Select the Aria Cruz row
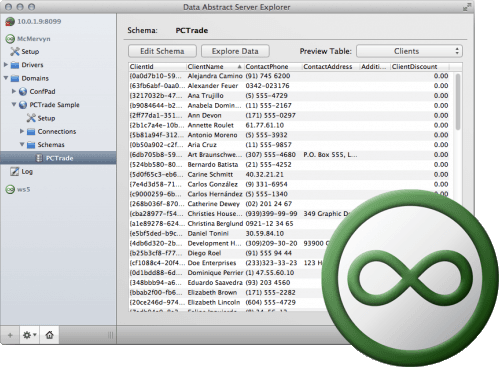 289,145
